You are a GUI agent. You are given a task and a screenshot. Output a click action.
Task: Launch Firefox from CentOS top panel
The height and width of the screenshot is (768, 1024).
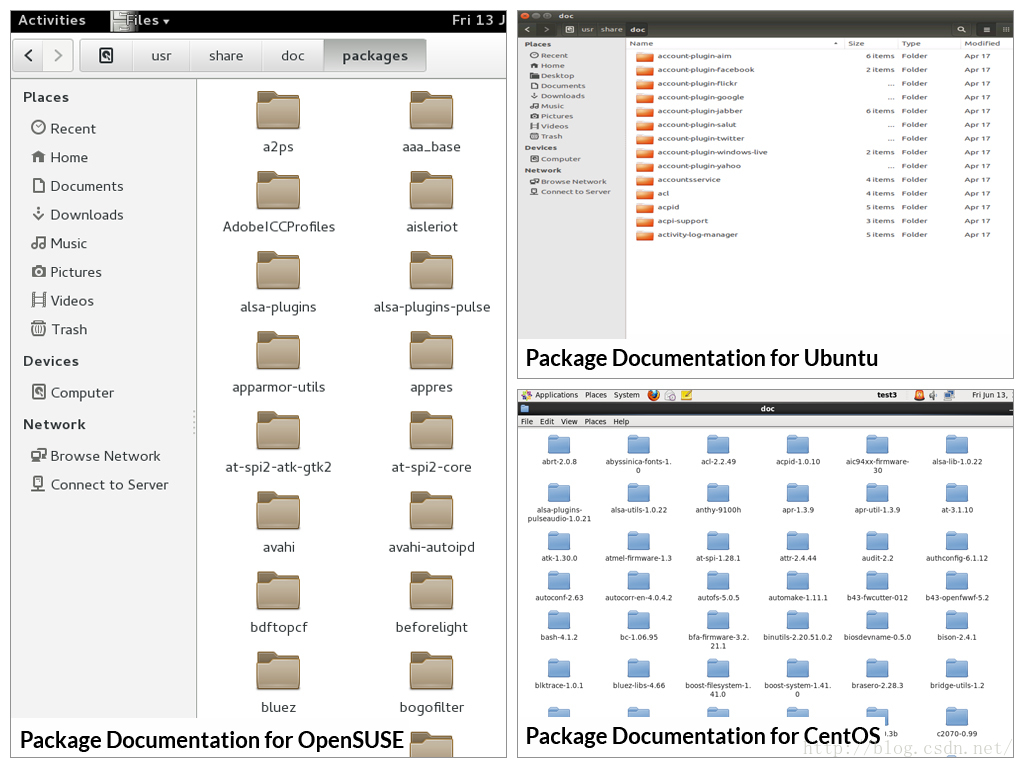[x=653, y=395]
